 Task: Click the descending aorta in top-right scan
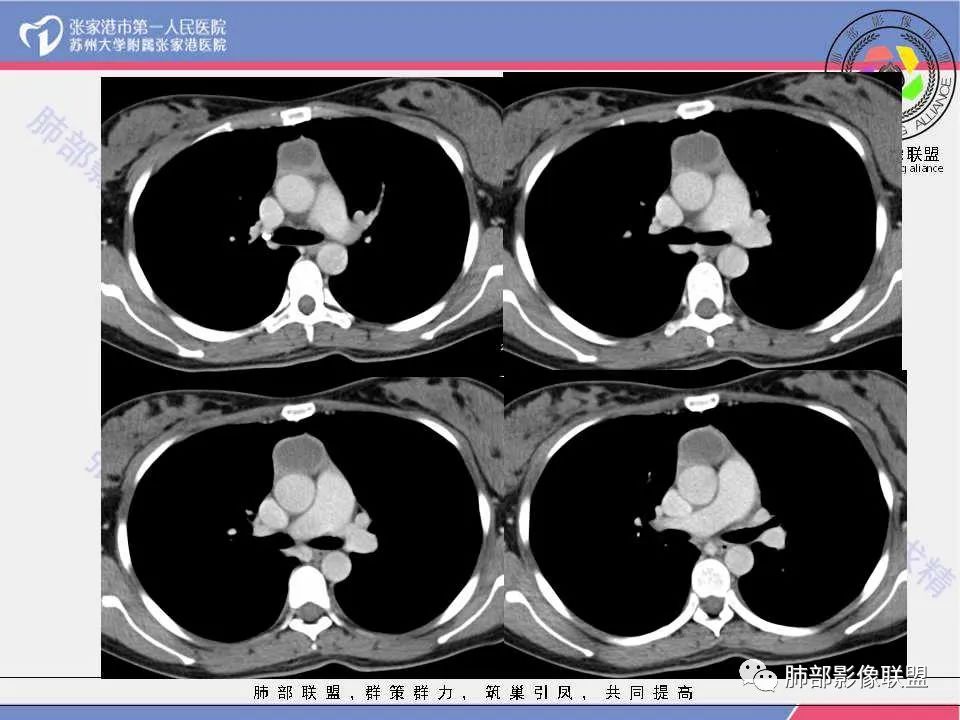click(733, 261)
